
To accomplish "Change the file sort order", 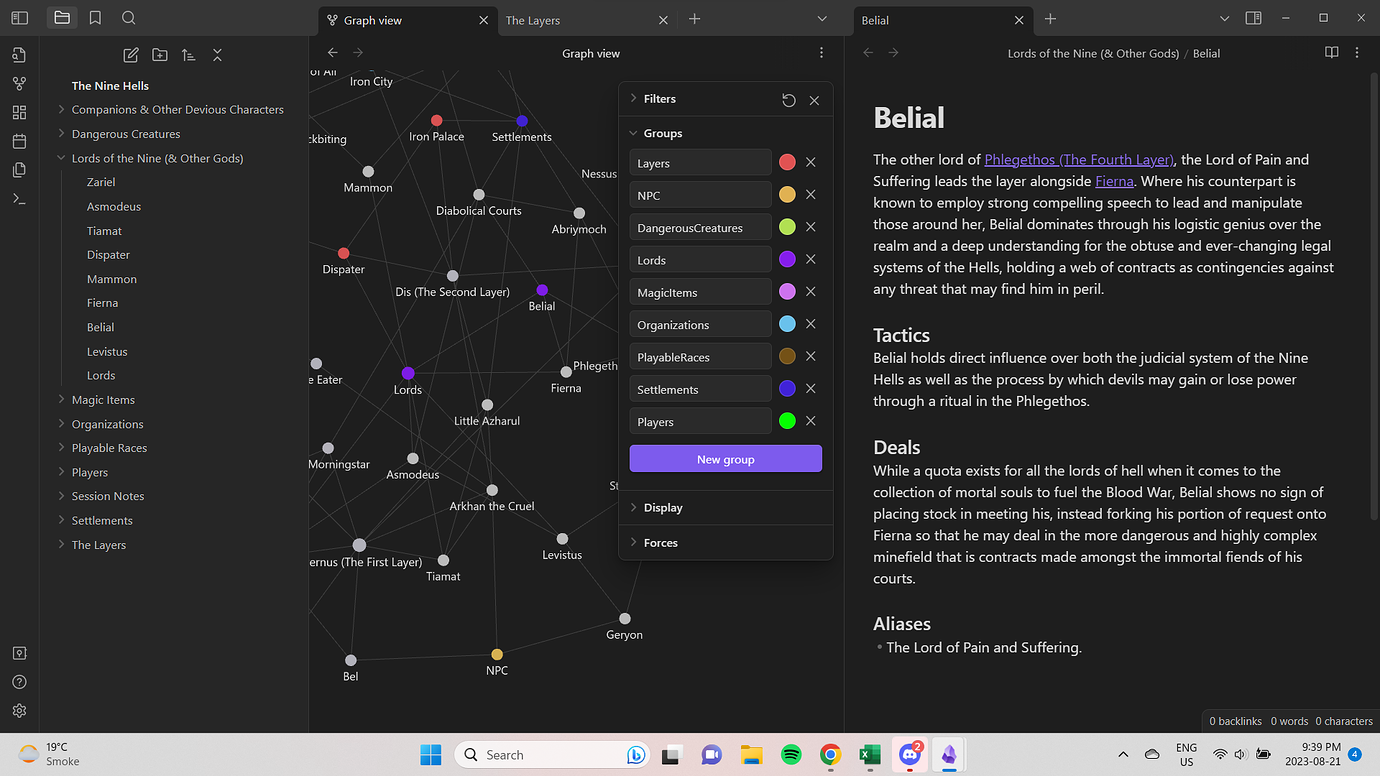I will click(188, 55).
